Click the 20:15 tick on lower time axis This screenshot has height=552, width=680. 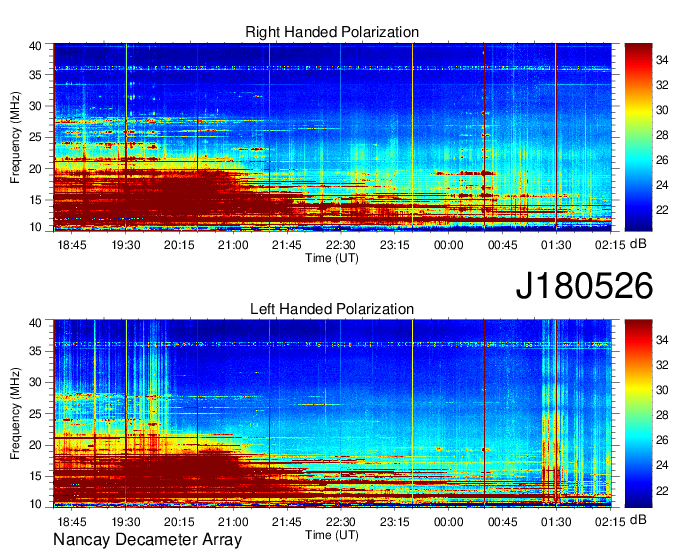(179, 522)
